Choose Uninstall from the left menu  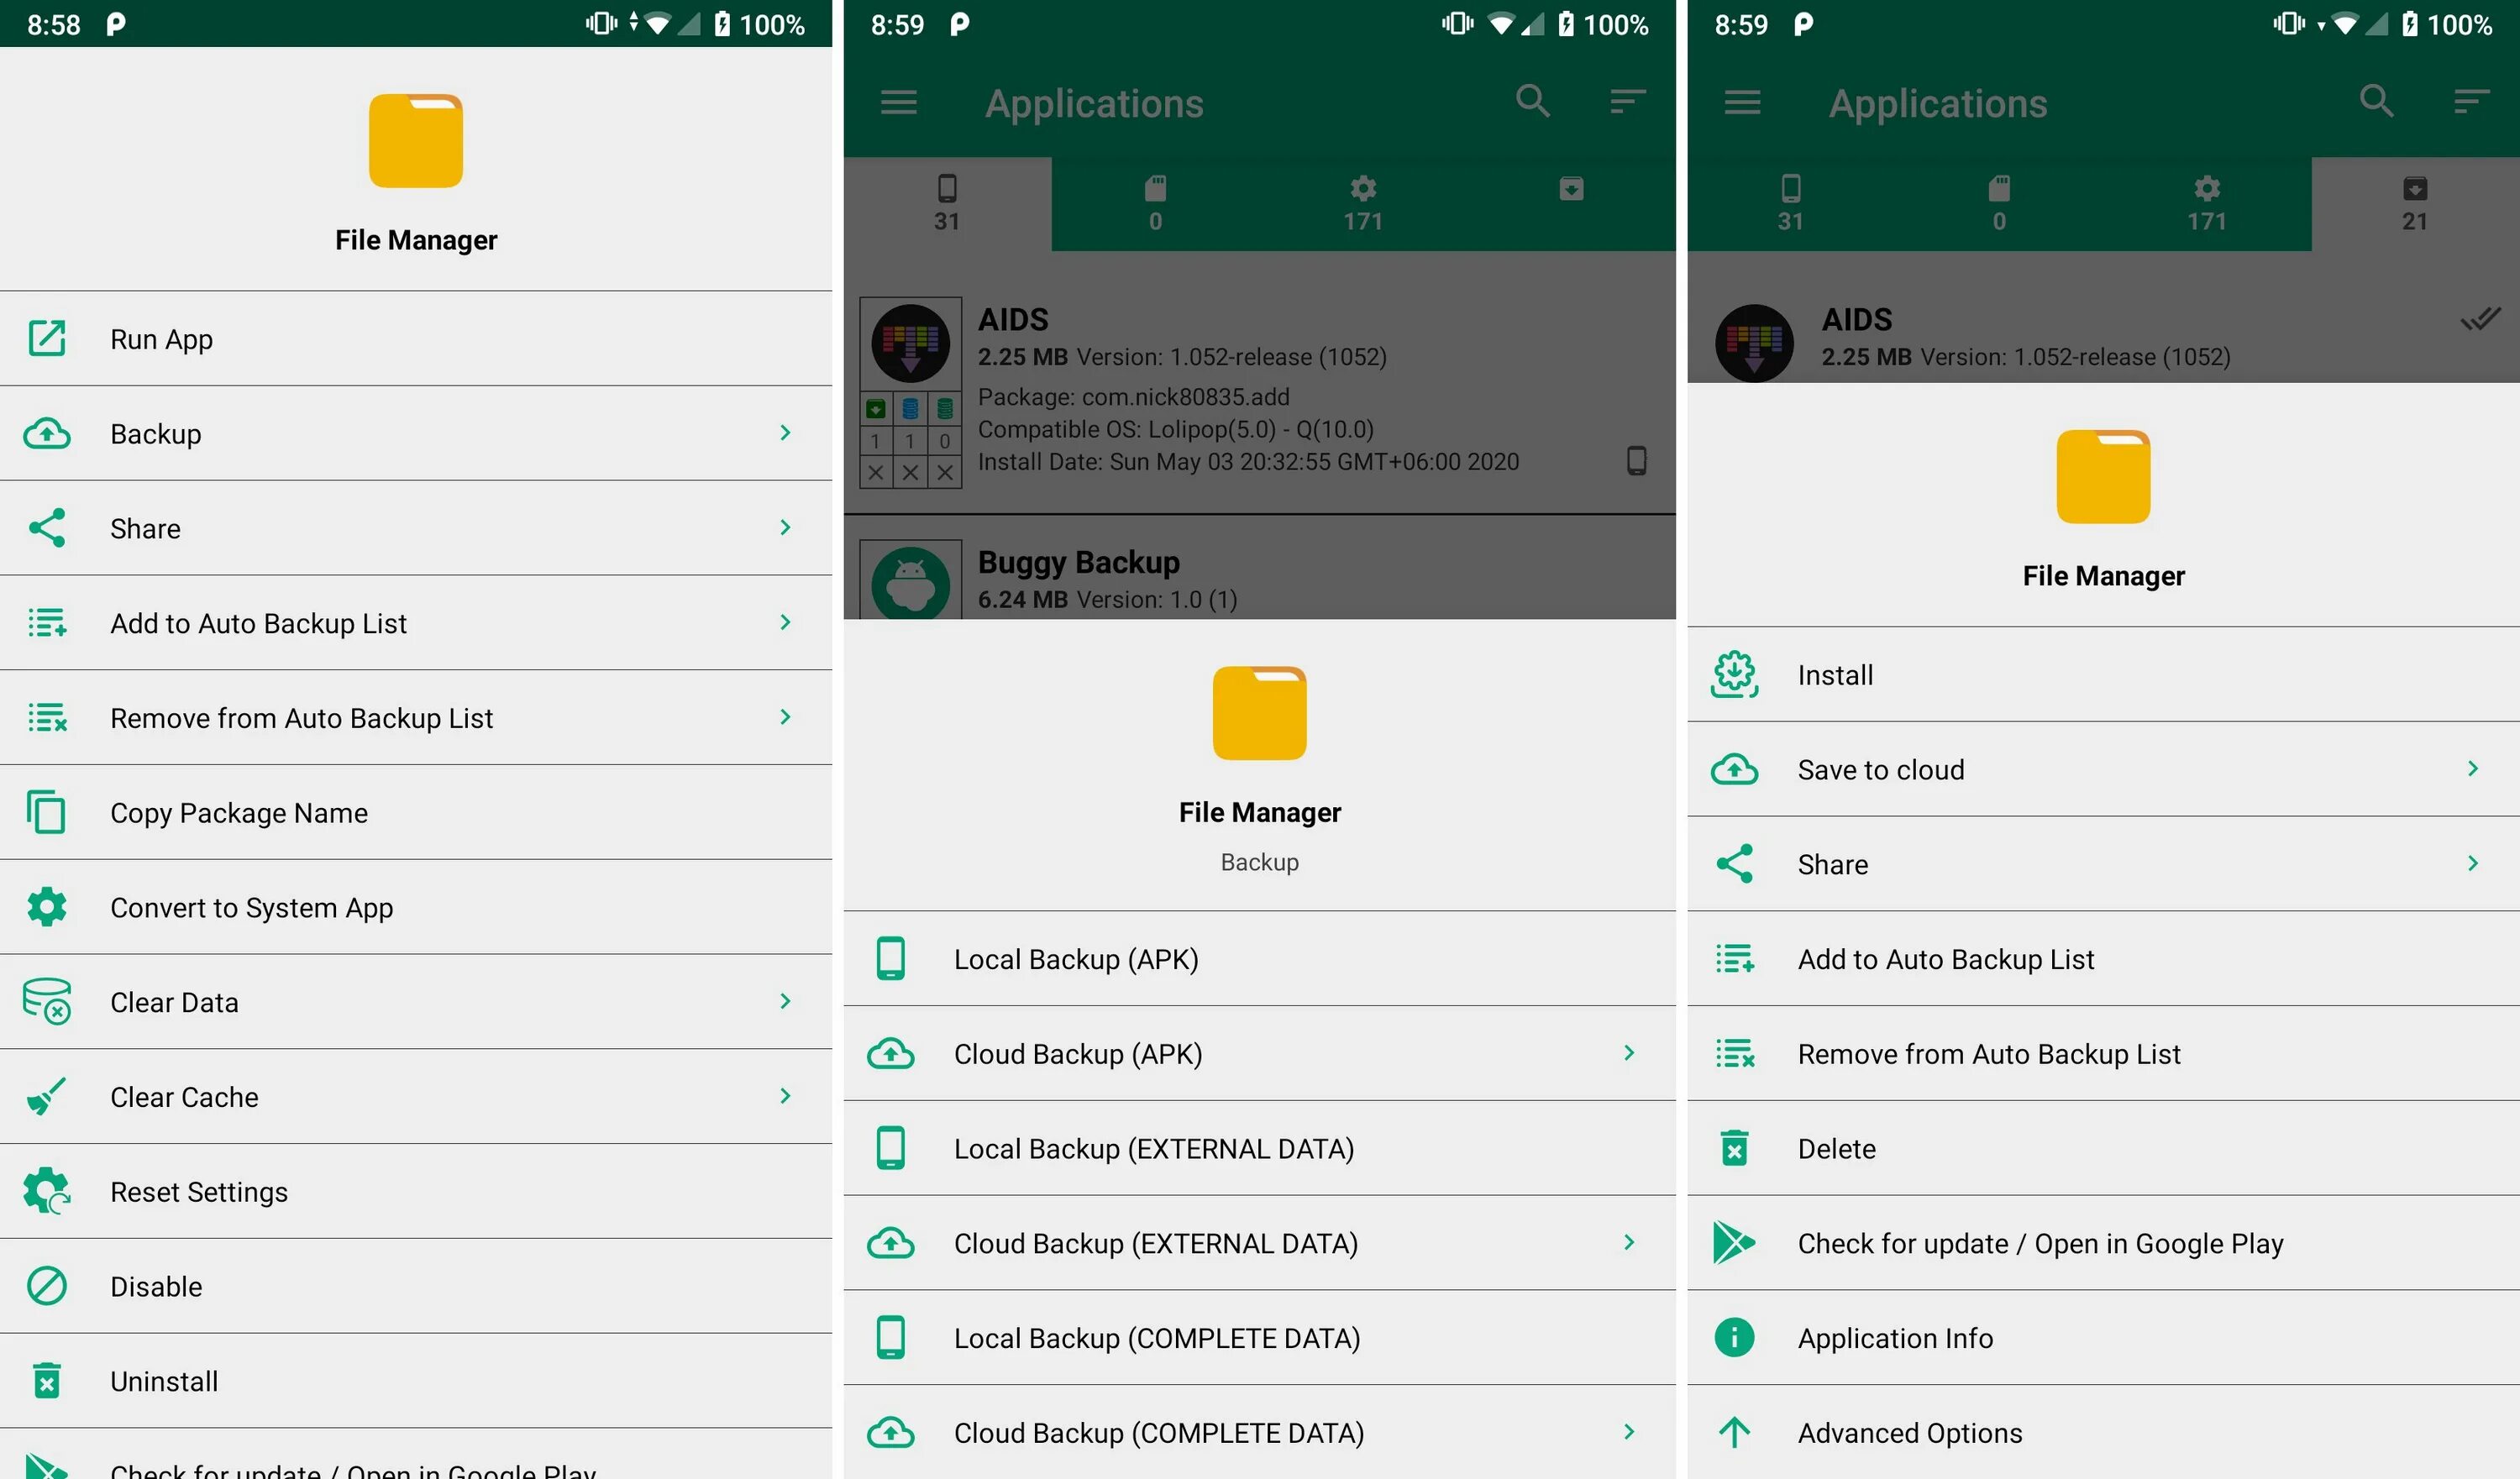point(164,1381)
